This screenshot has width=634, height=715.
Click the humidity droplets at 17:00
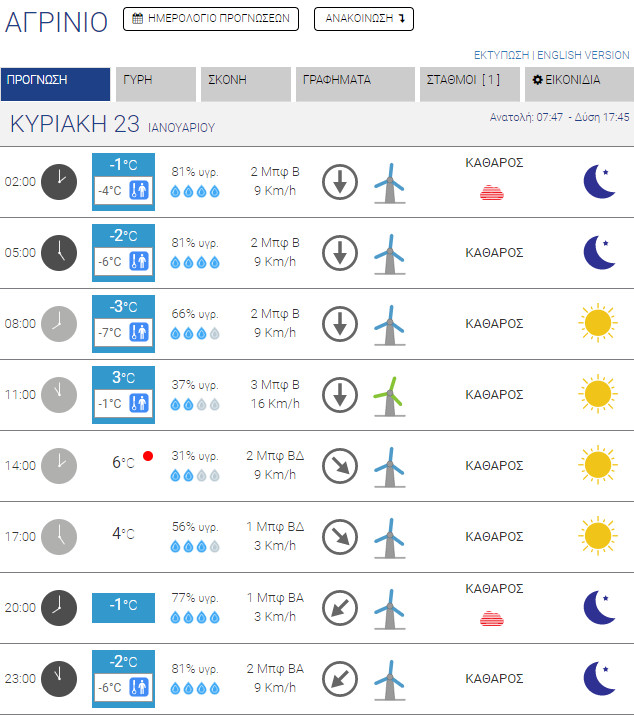[x=195, y=546]
